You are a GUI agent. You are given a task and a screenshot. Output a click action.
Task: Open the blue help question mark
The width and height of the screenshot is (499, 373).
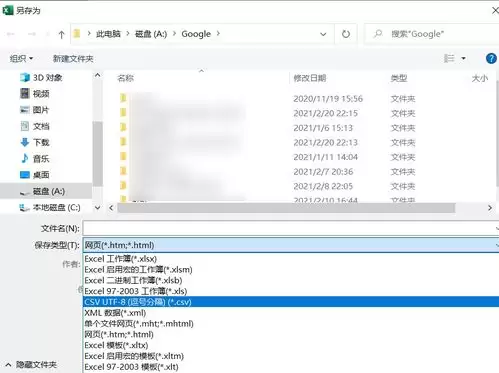(491, 59)
